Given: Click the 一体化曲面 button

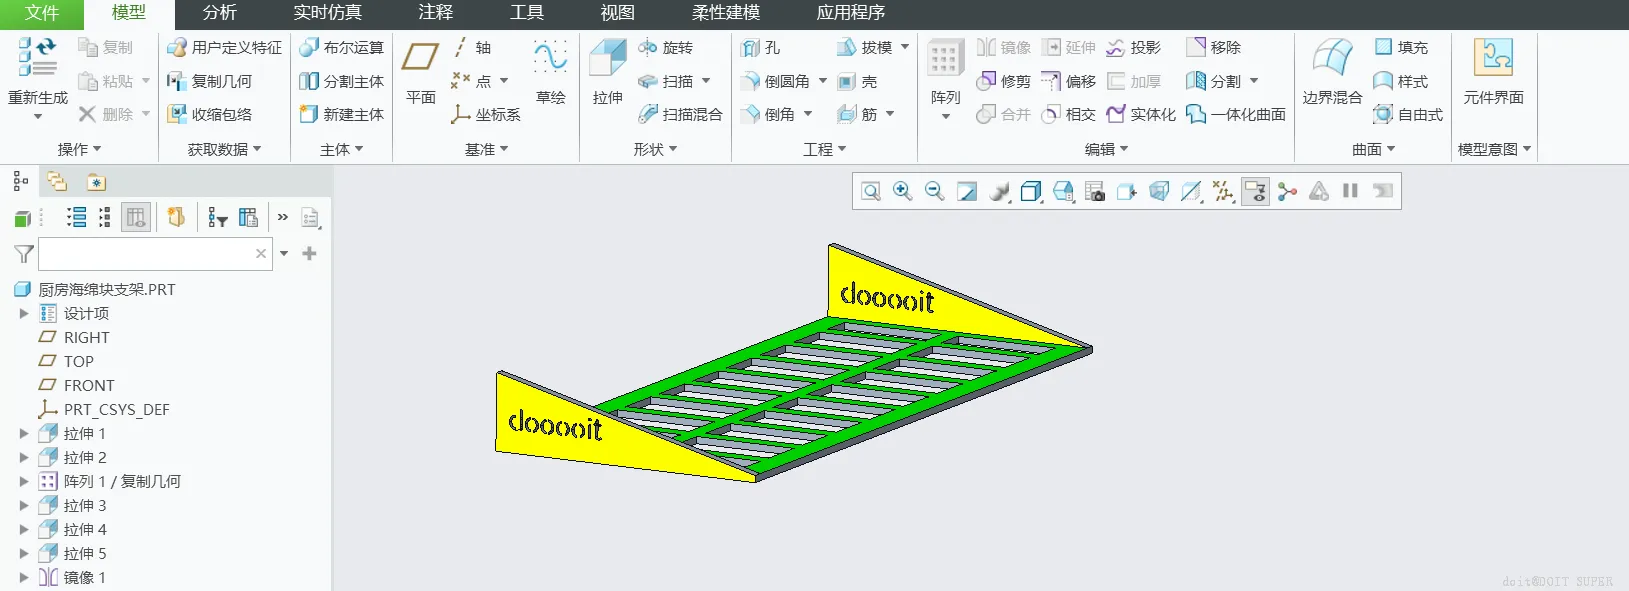Looking at the screenshot, I should pyautogui.click(x=1236, y=114).
